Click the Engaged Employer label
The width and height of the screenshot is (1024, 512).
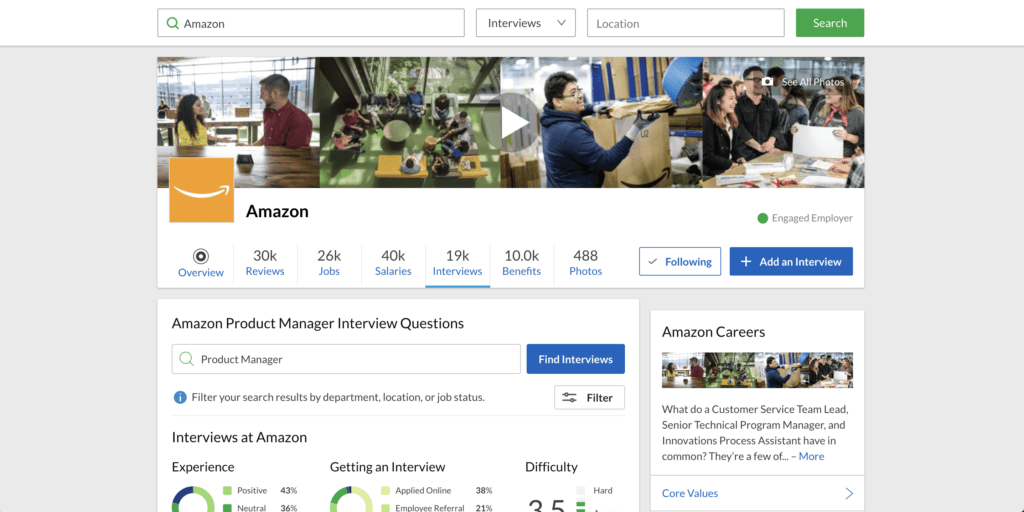point(812,218)
